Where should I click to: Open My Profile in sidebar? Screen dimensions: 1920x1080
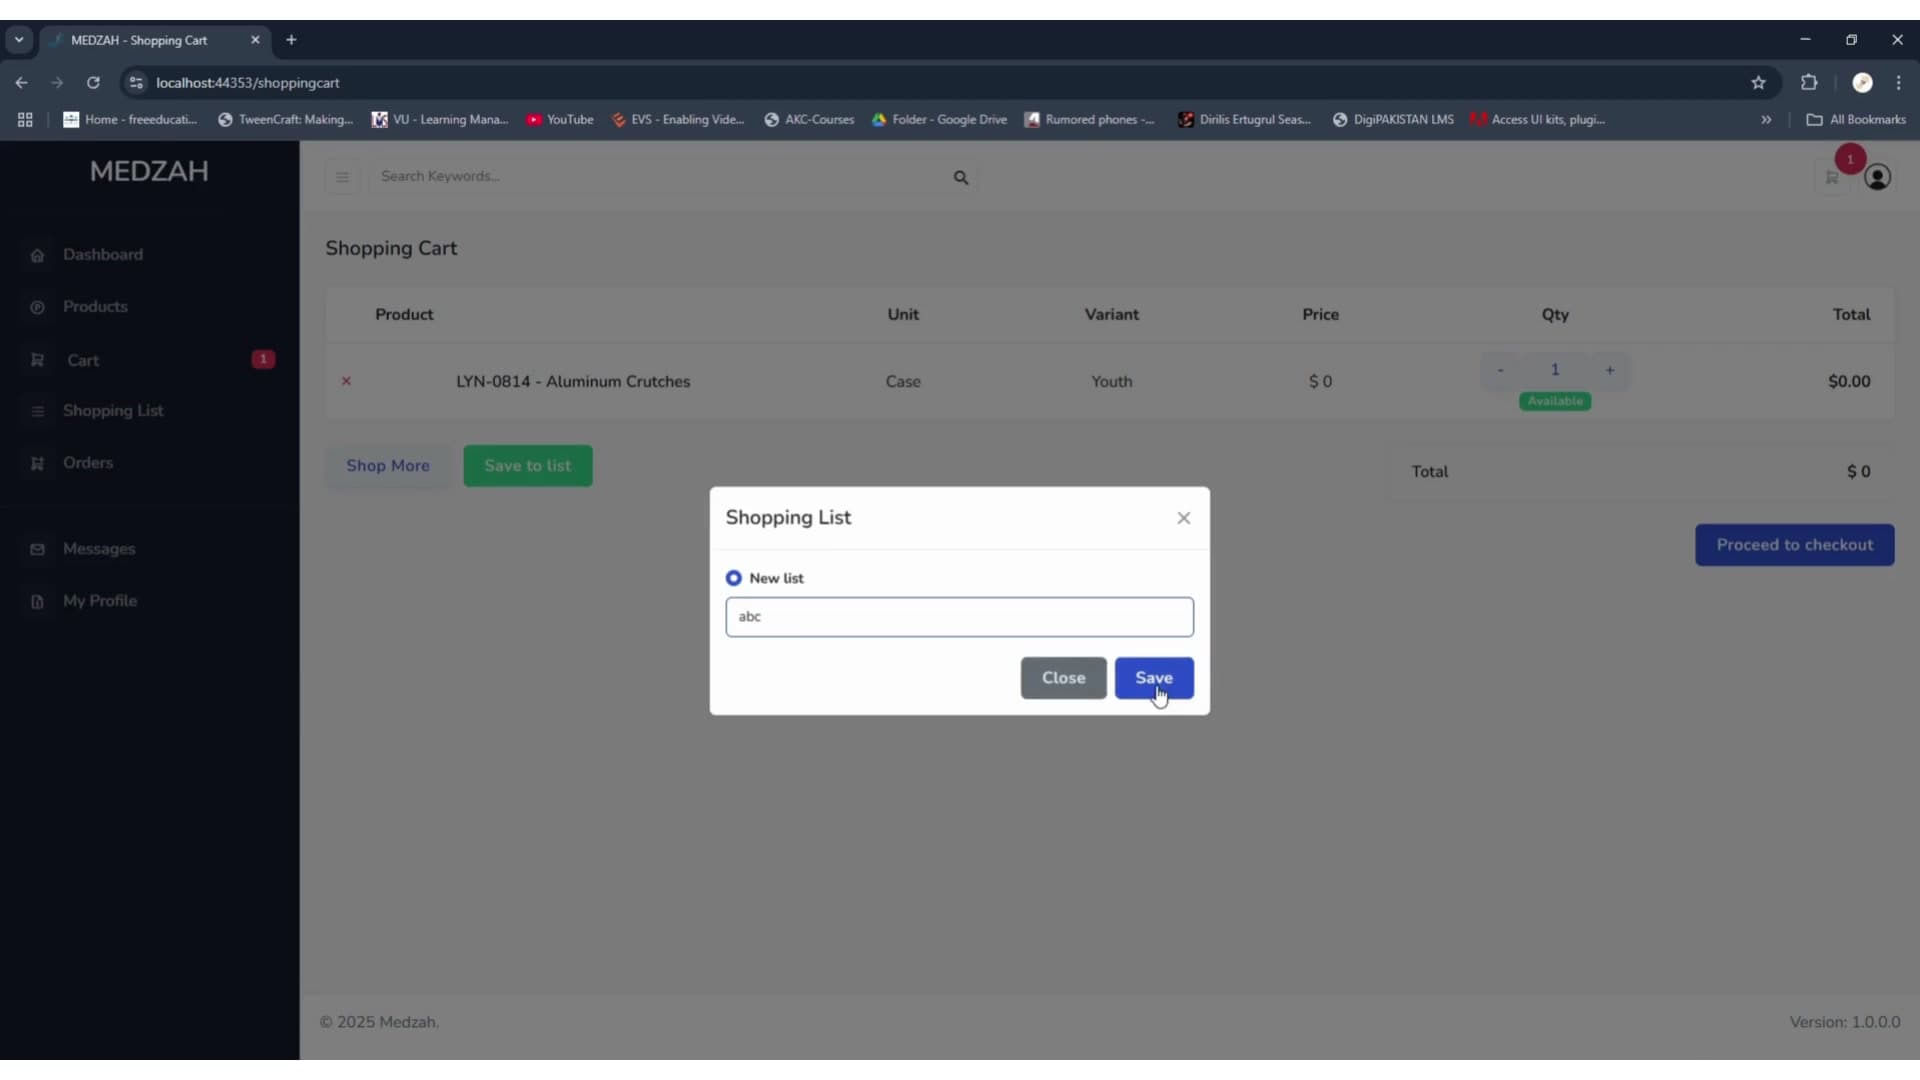(x=100, y=601)
